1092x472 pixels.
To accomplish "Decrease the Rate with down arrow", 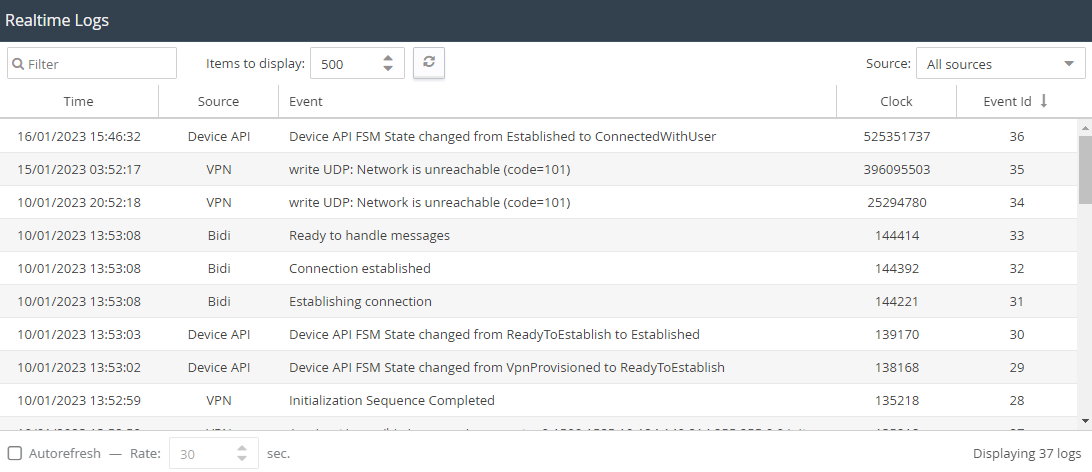I will click(242, 459).
